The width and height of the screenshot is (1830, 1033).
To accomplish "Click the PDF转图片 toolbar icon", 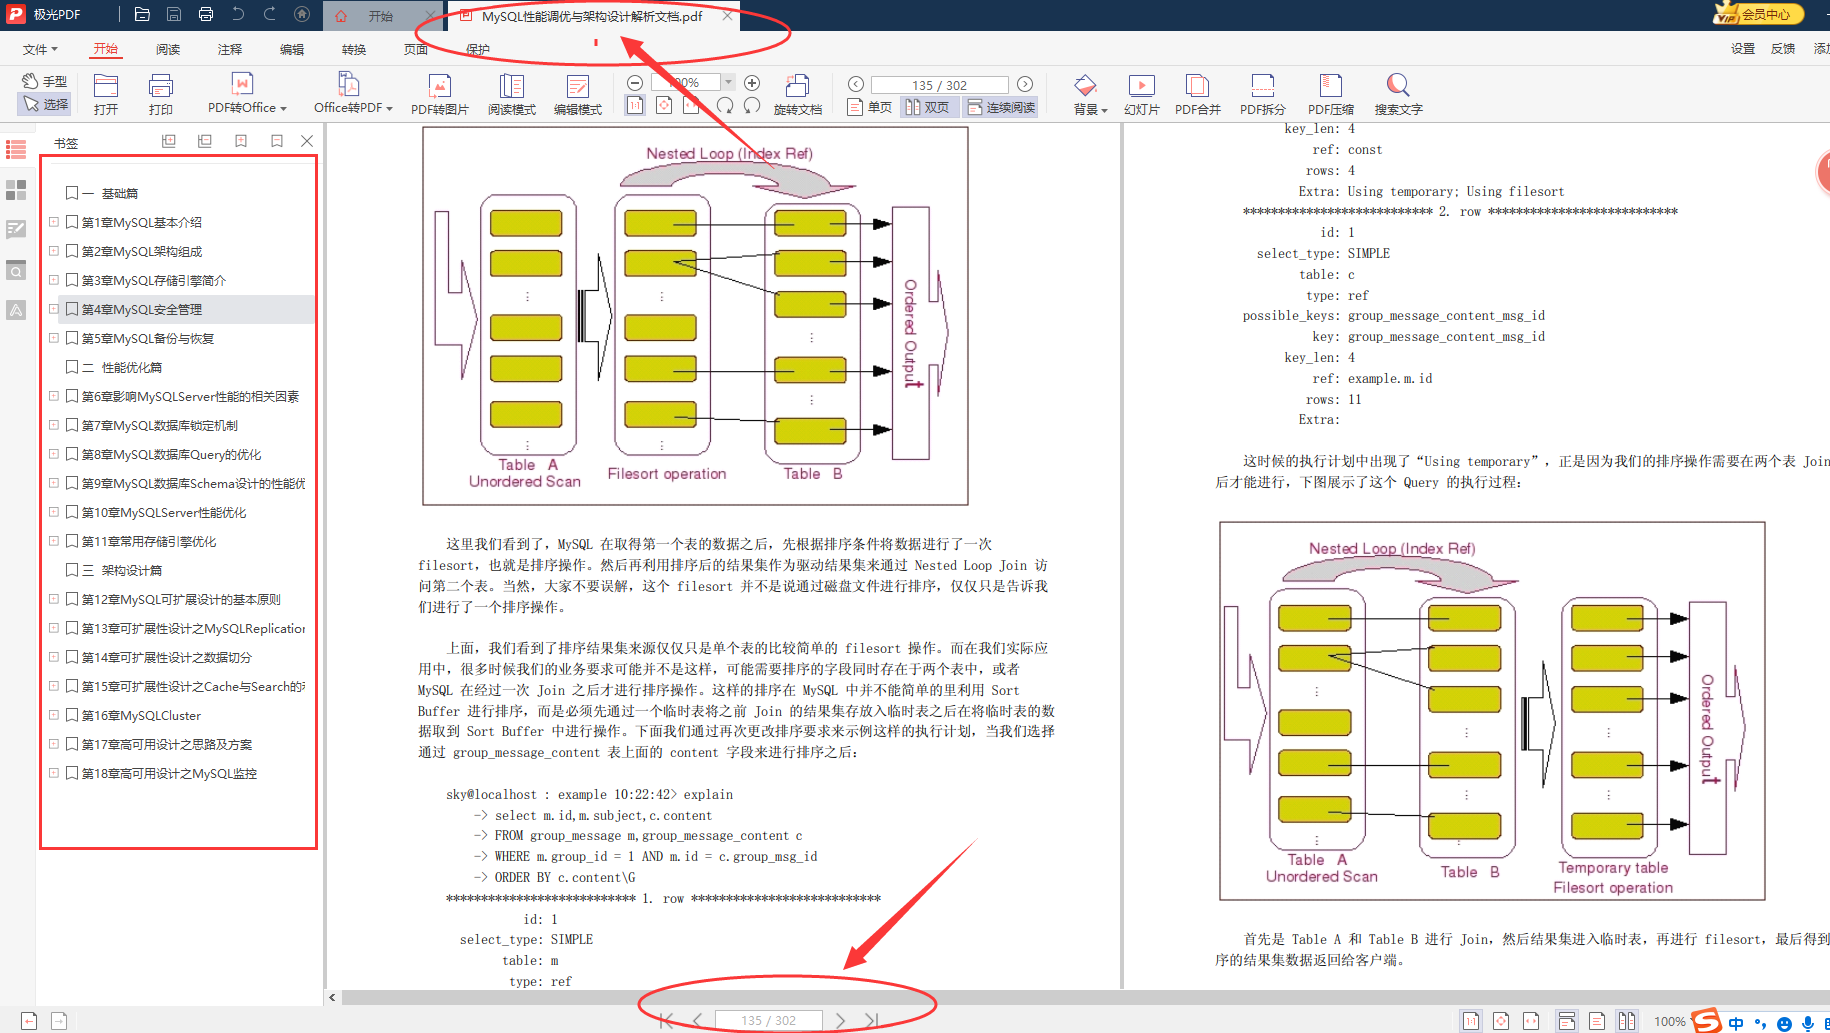I will 439,94.
